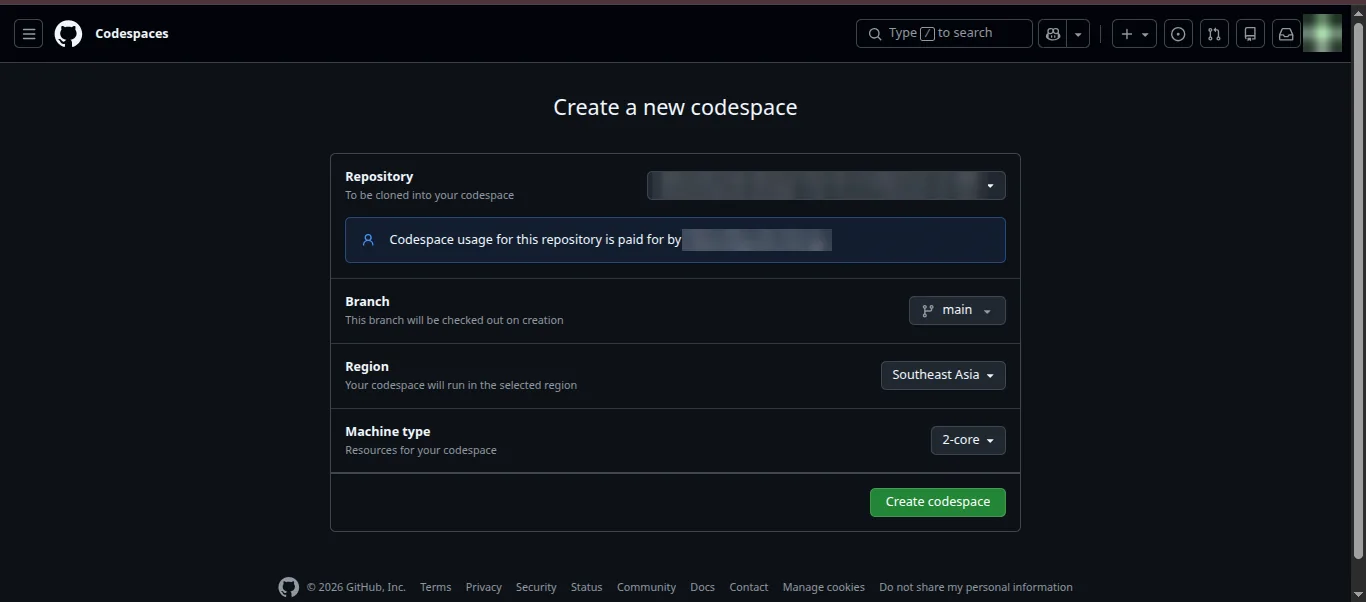Expand the Copilot dropdown arrow
The width and height of the screenshot is (1366, 602).
1078,34
